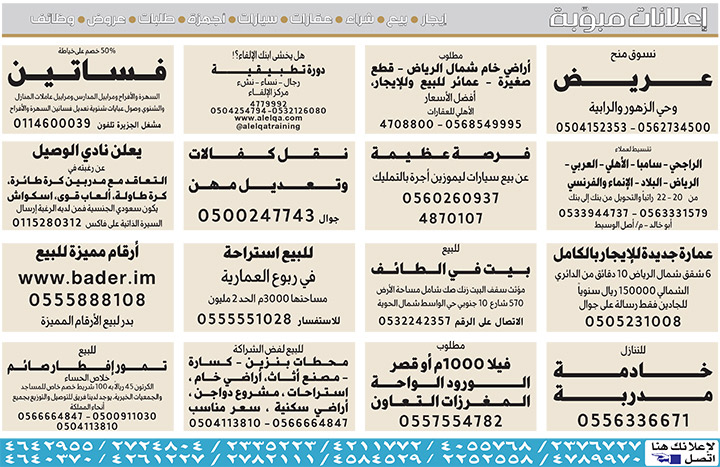720x467 pixels.
Task: Click the تمور إفطار صائم headline
Action: [x=87, y=366]
